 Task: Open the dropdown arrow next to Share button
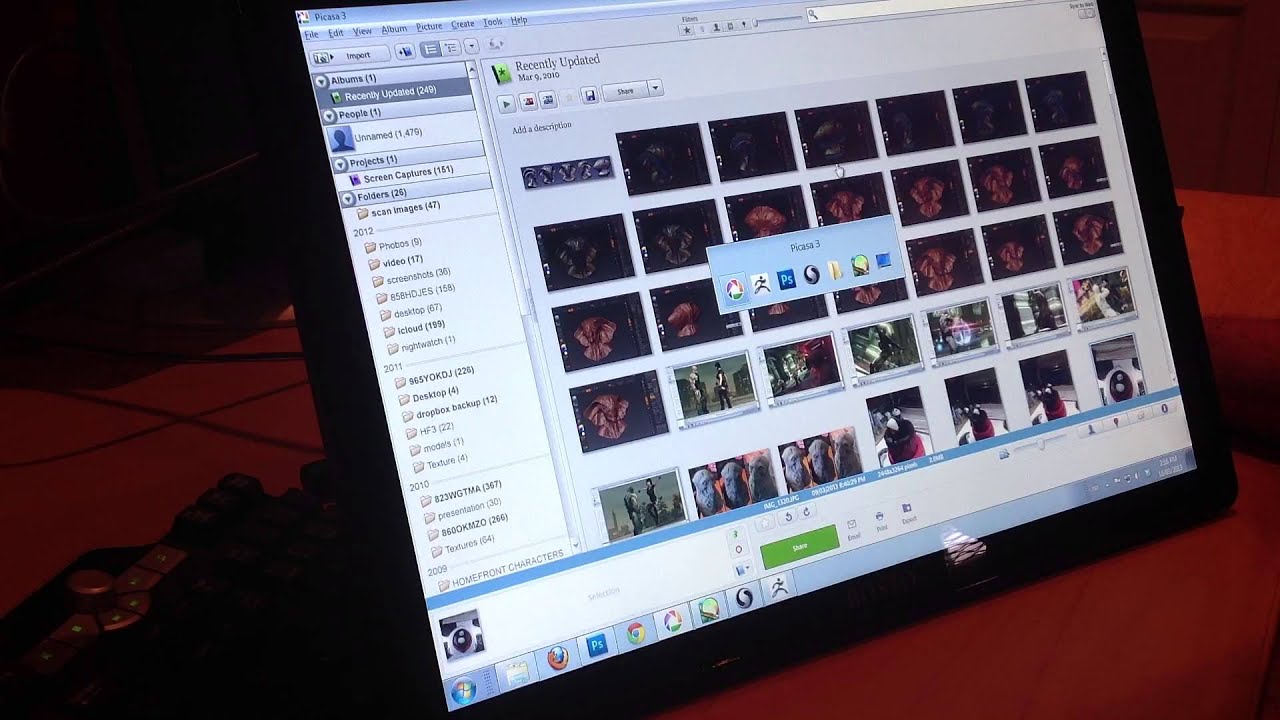(x=655, y=88)
